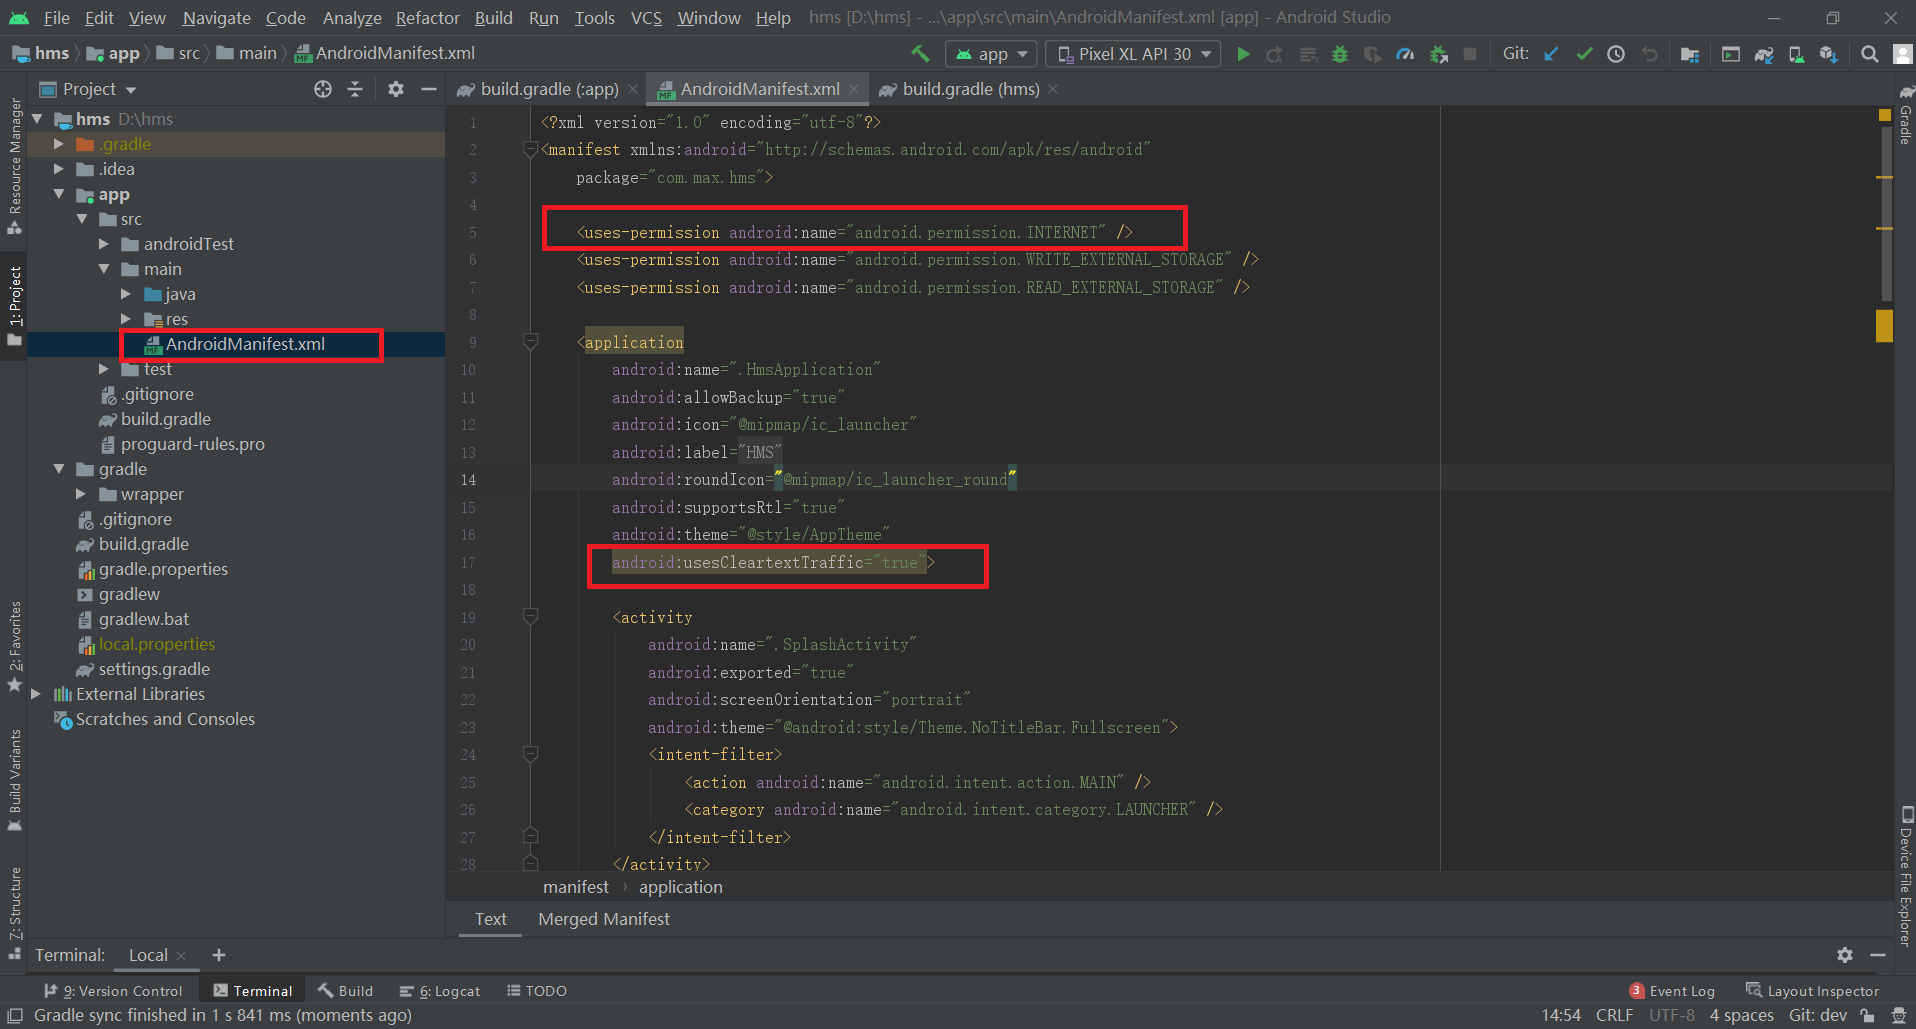Viewport: 1916px width, 1029px height.
Task: Fold the activity tag in gutter
Action: click(x=531, y=617)
